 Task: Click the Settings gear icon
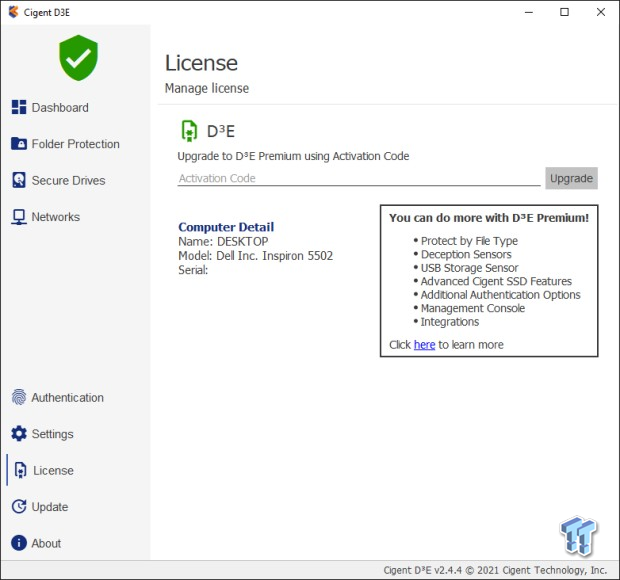pyautogui.click(x=19, y=434)
